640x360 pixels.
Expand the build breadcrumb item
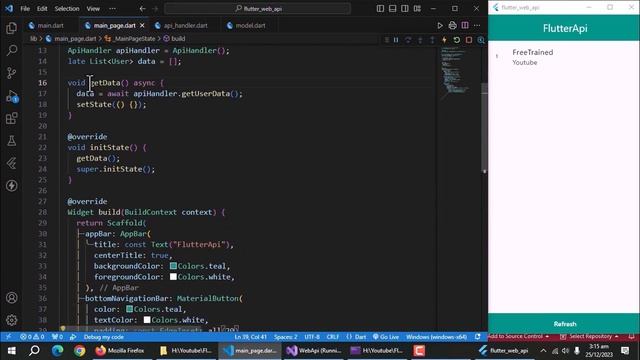click(174, 39)
